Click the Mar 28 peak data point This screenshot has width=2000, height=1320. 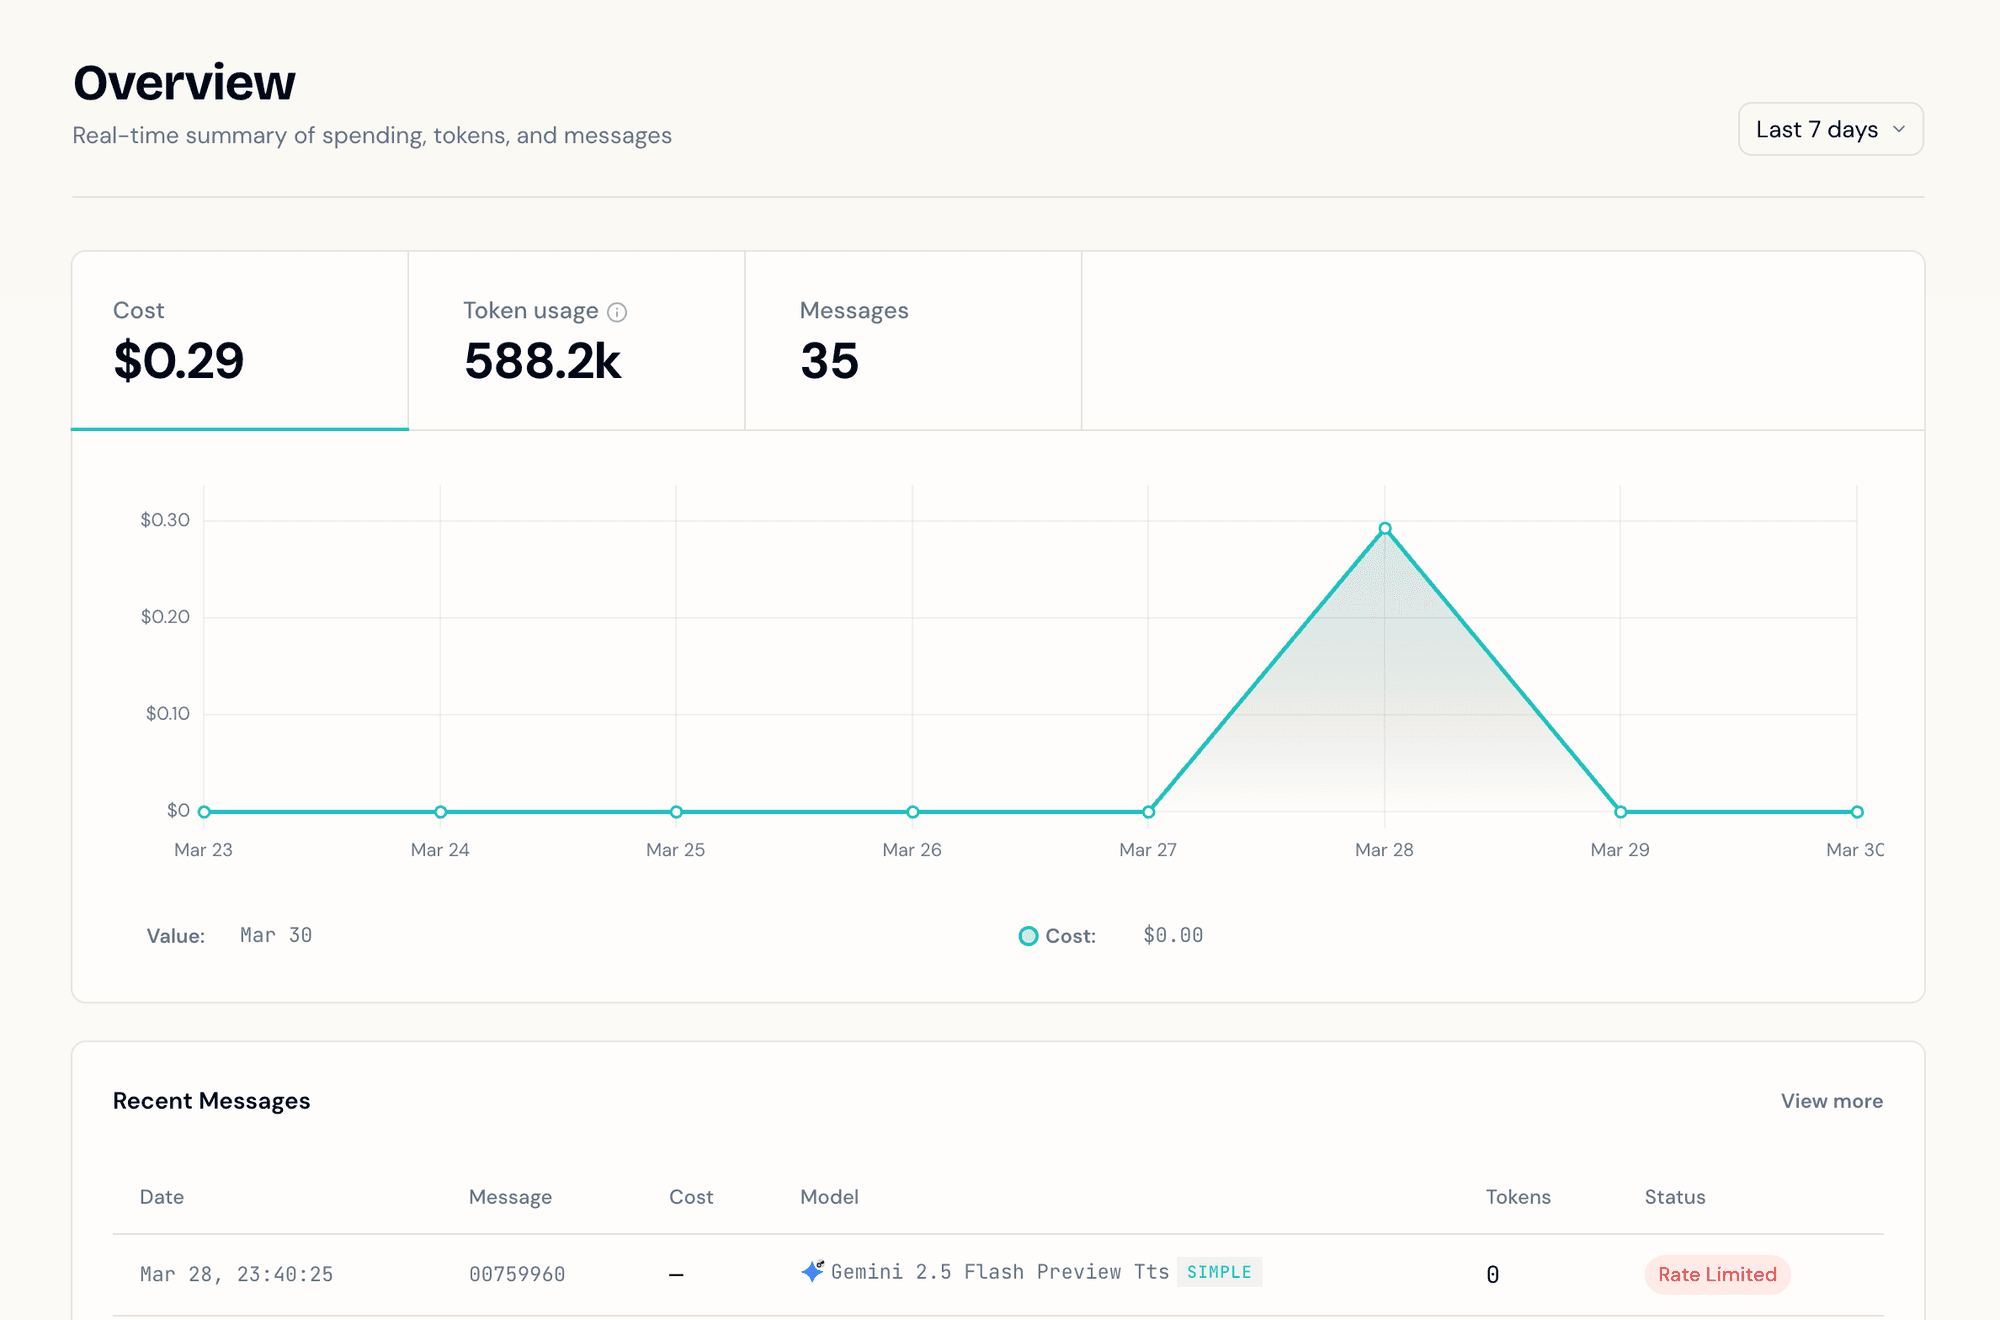point(1384,527)
